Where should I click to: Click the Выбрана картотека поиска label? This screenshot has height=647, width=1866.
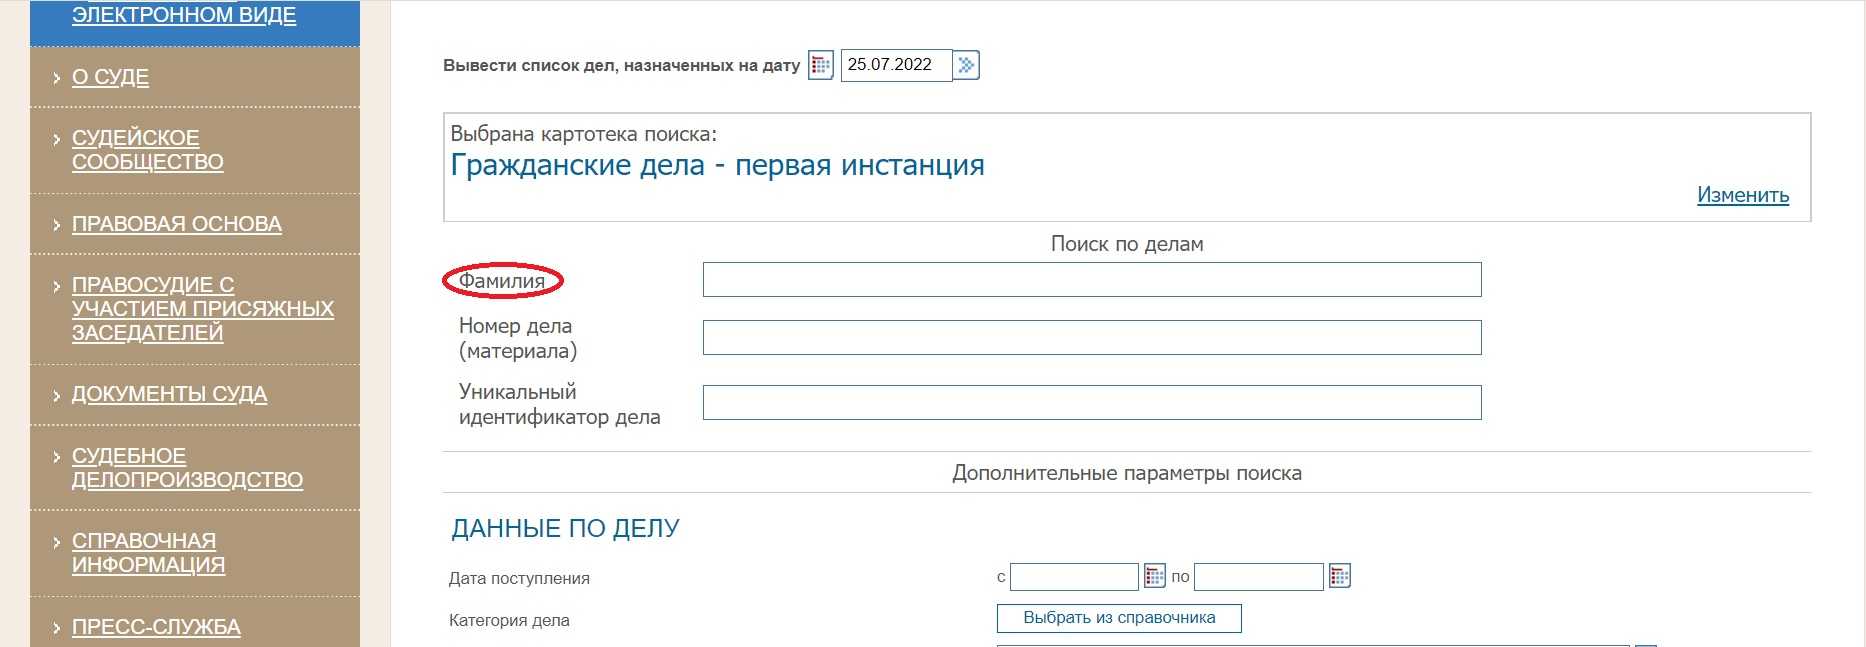(583, 134)
